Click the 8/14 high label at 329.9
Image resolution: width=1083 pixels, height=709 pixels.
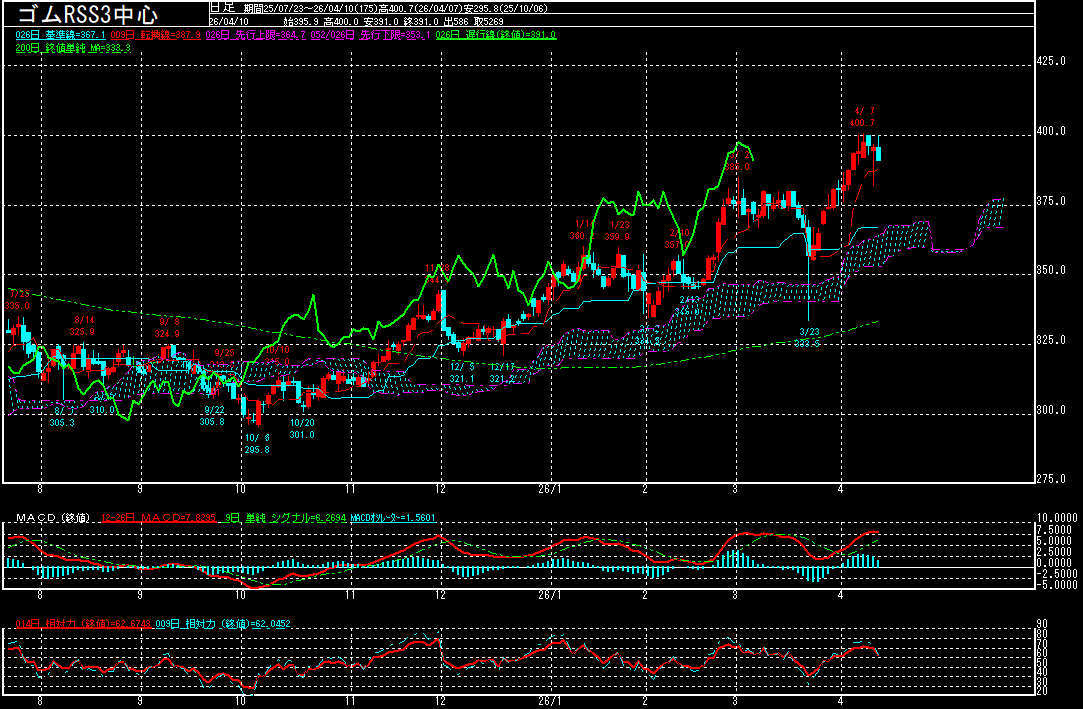point(82,325)
